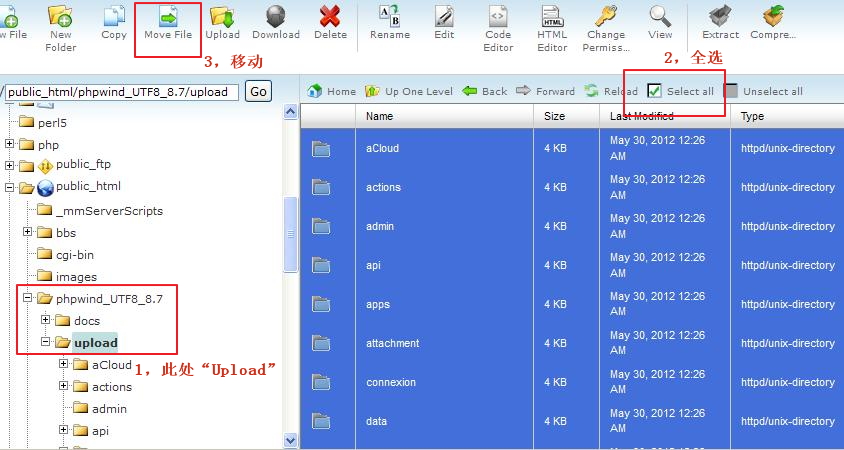844x450 pixels.
Task: Select the upload folder in tree
Action: click(x=95, y=343)
